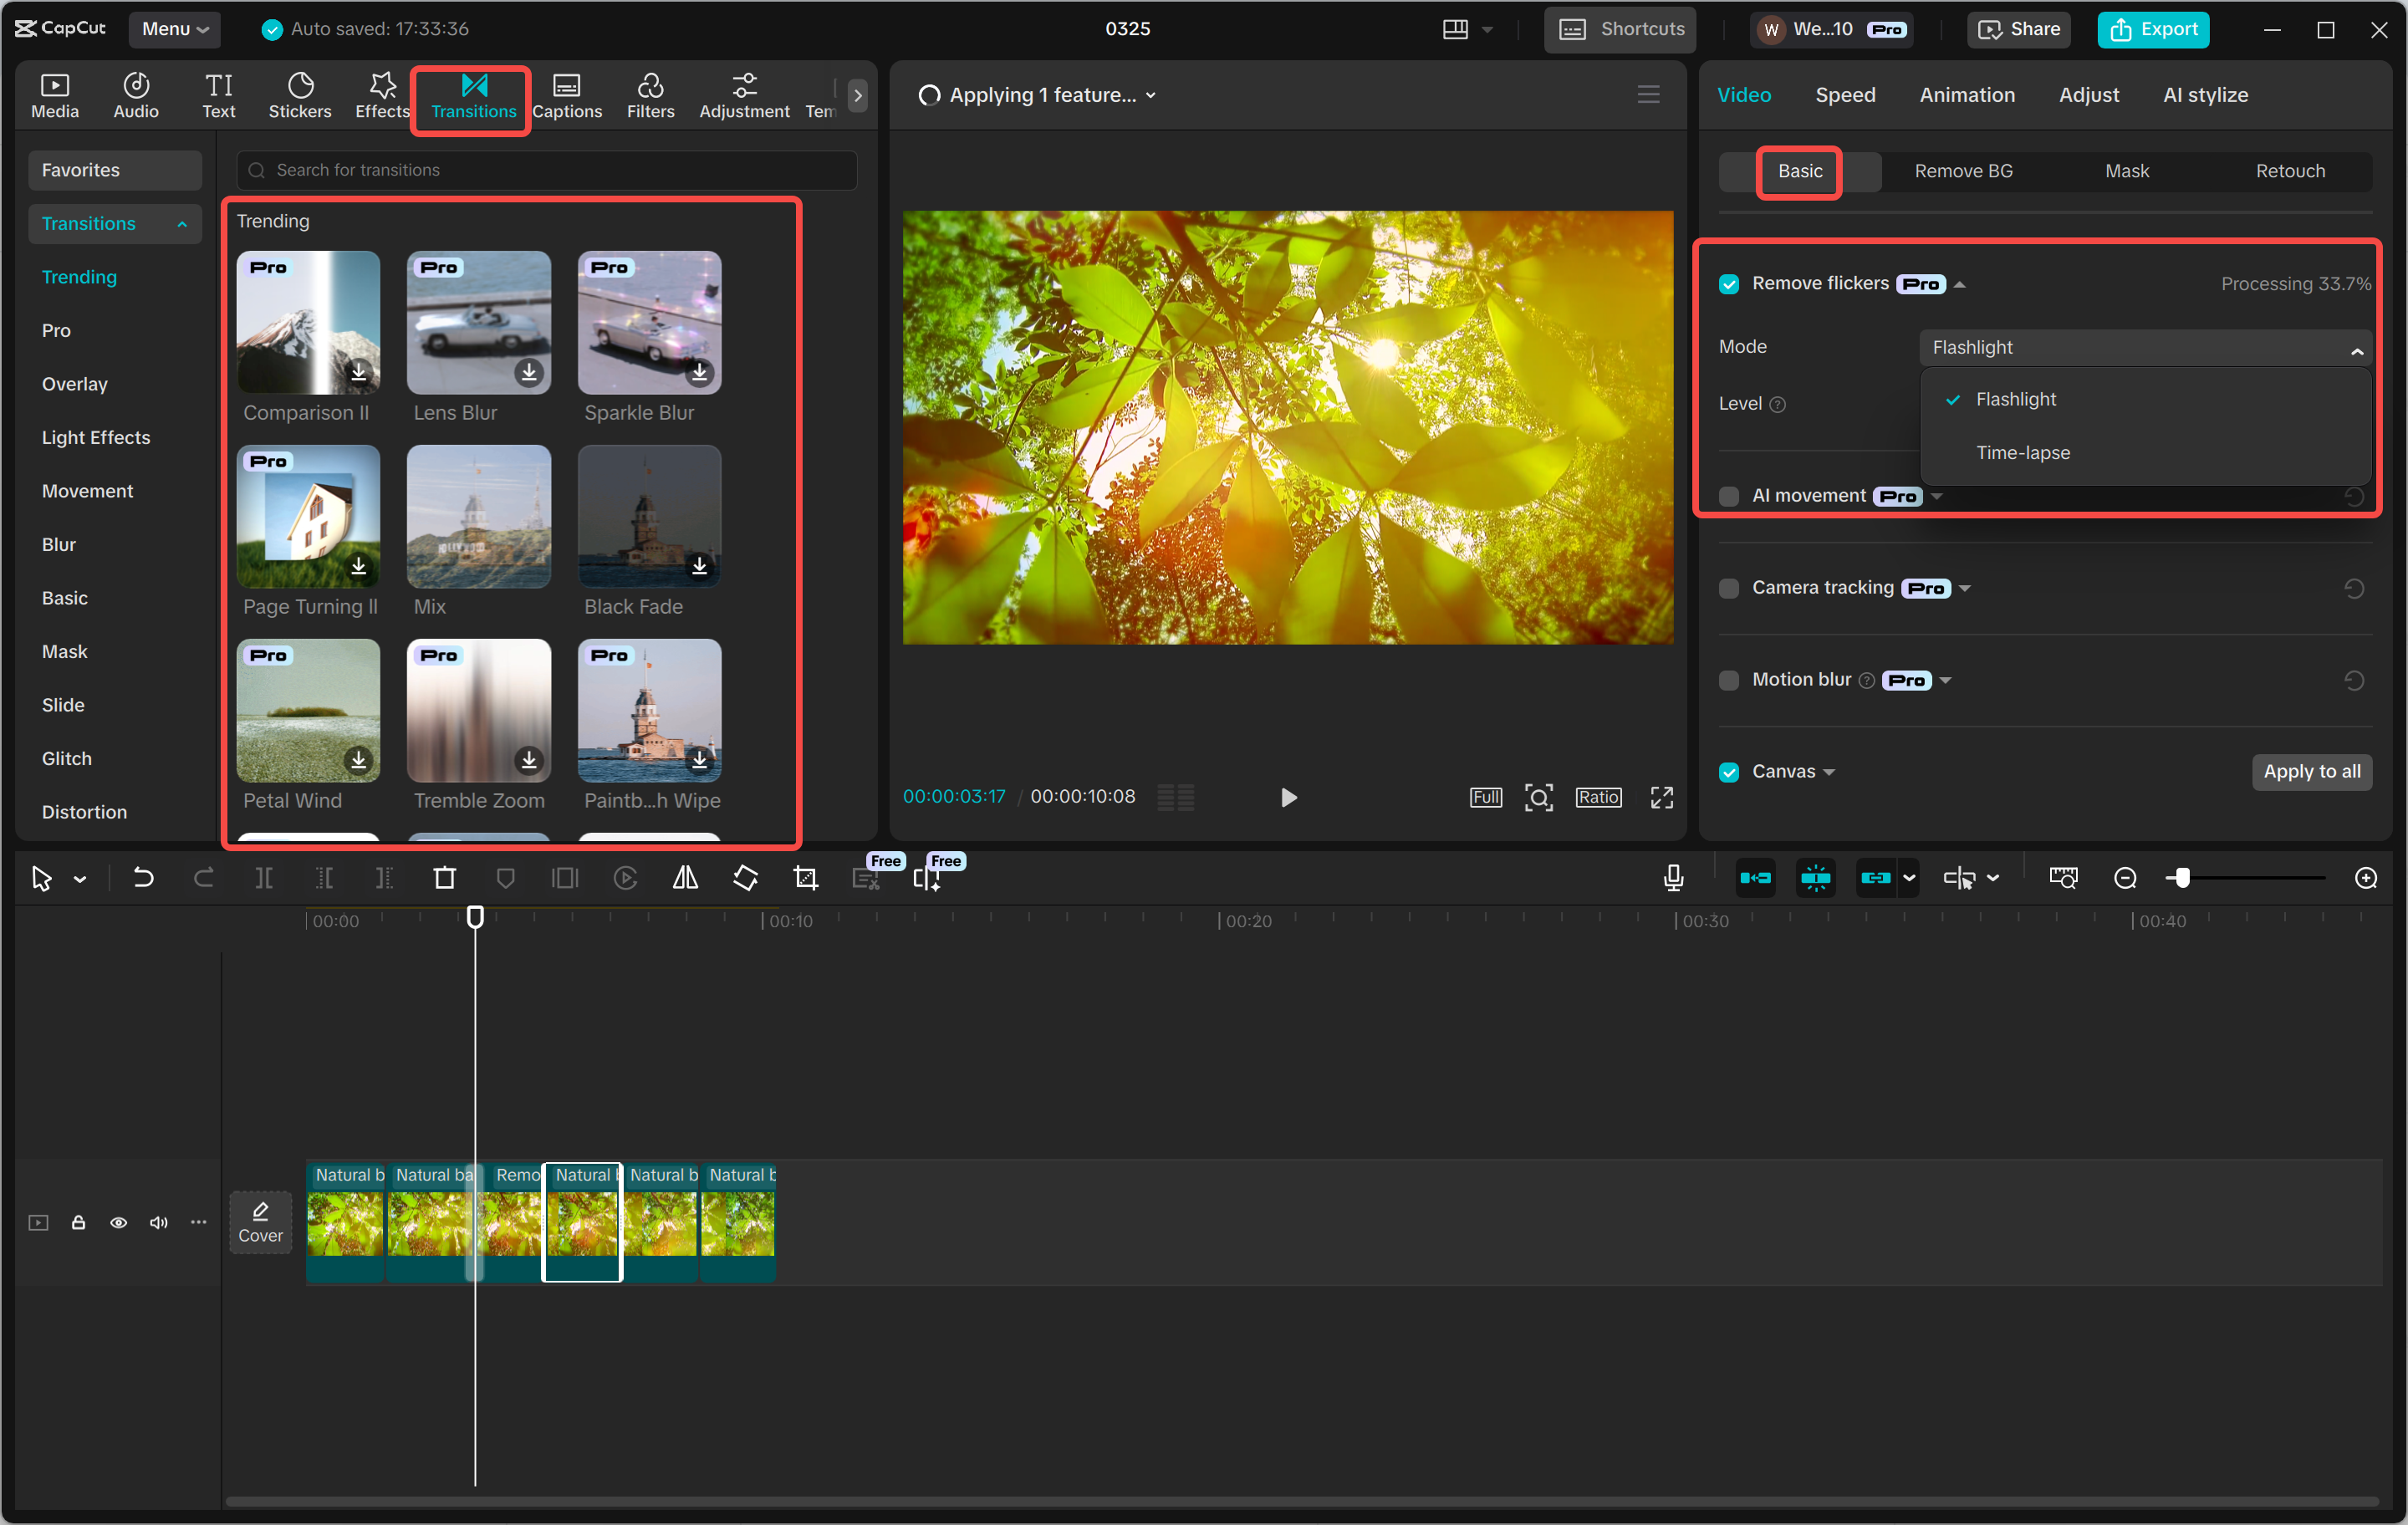This screenshot has width=2408, height=1525.
Task: Open the Captions panel
Action: coord(567,96)
